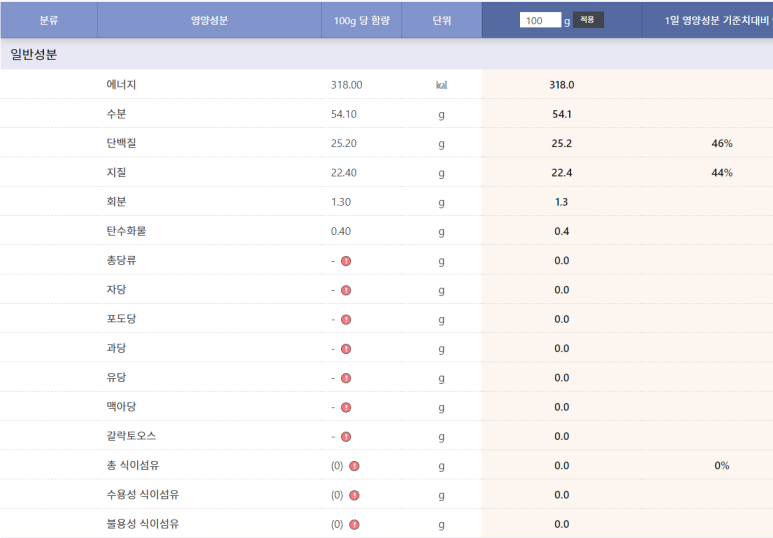Click the bold 1.3 calculated value
Viewport: 773px width, 538px height.
(x=562, y=202)
